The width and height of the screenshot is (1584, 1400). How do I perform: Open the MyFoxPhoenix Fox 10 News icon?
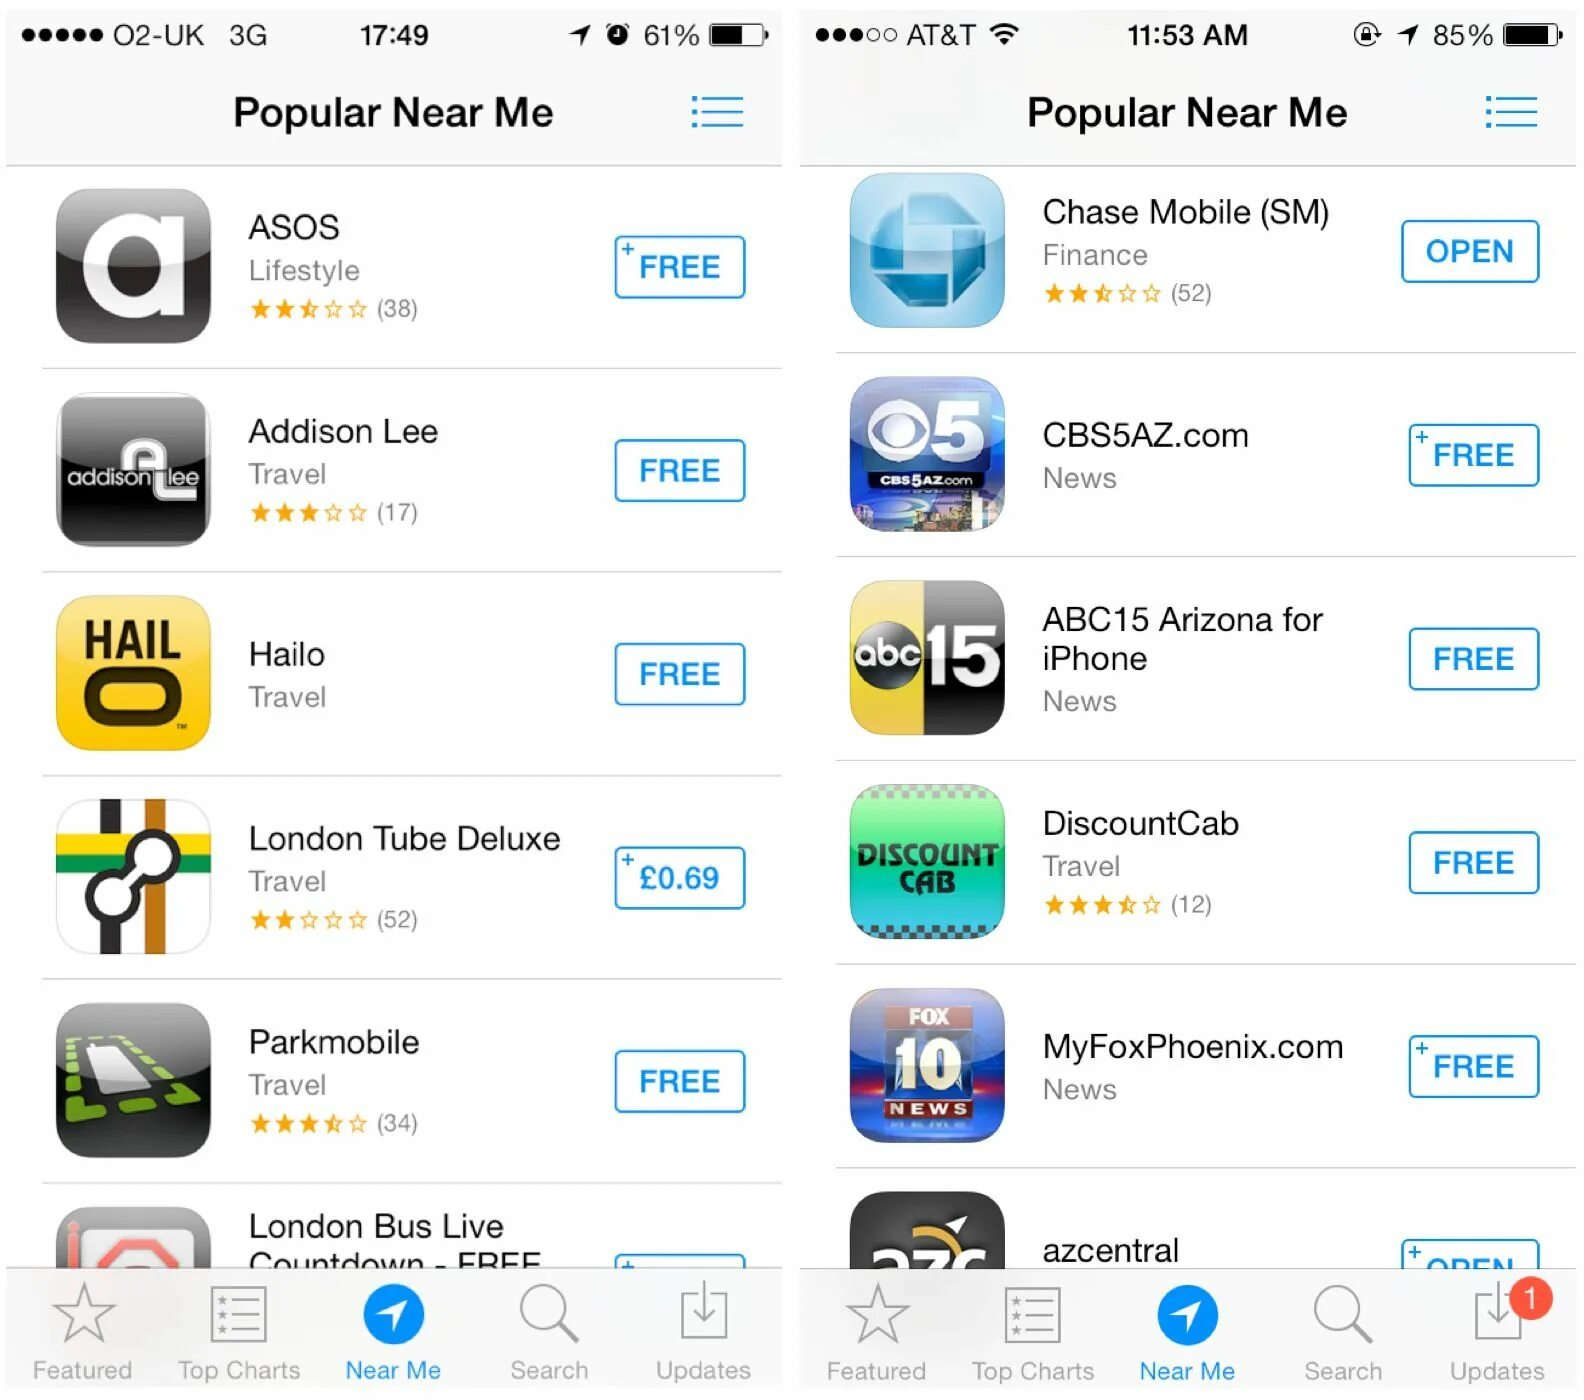[927, 1065]
